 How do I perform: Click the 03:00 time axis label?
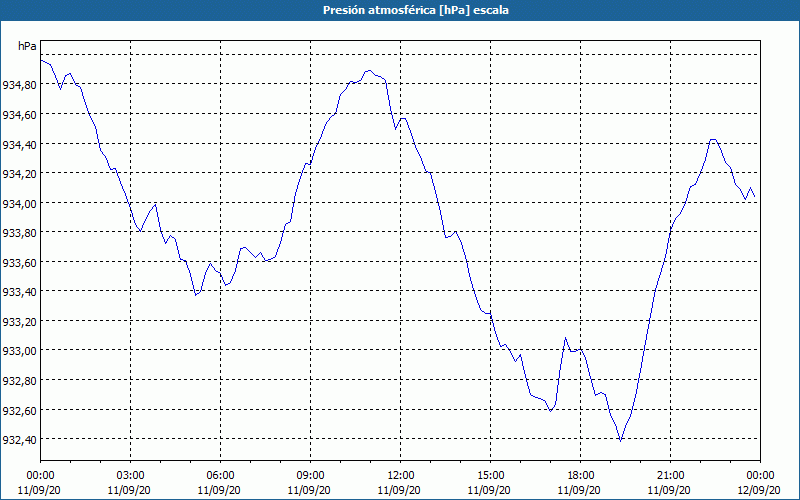point(131,476)
